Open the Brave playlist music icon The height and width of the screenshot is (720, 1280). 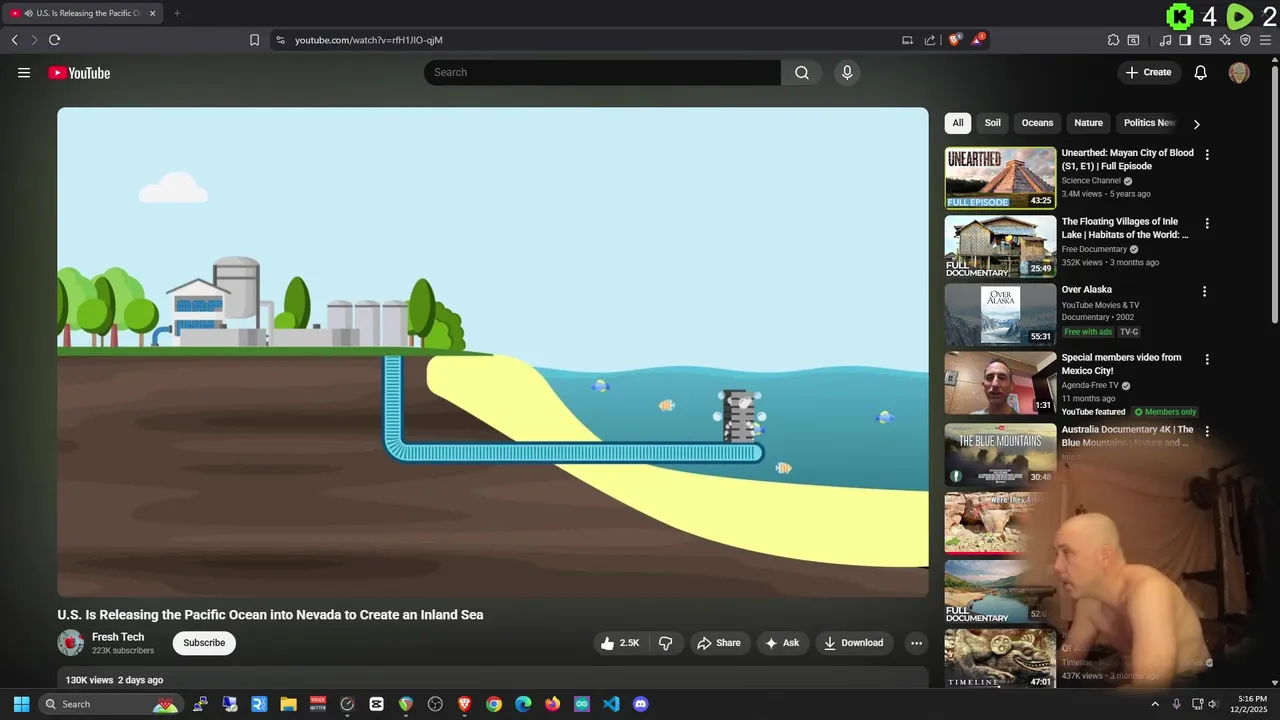point(1165,40)
